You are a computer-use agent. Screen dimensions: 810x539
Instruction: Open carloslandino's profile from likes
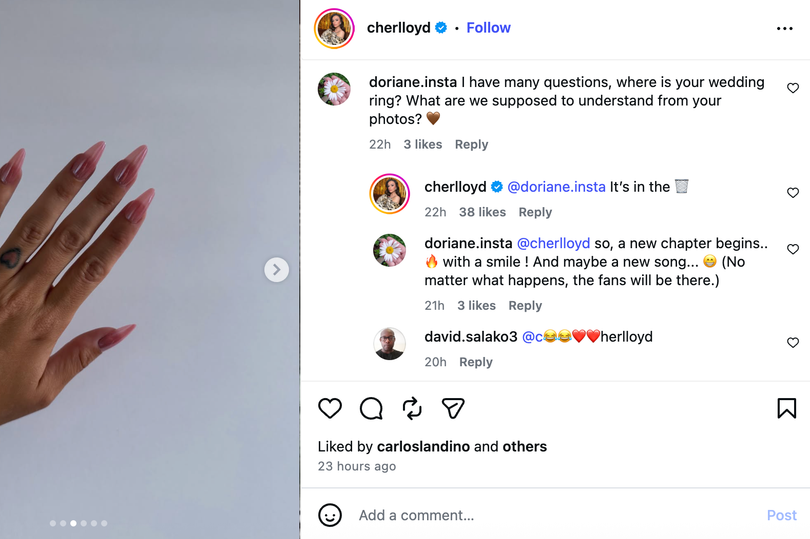coord(424,446)
